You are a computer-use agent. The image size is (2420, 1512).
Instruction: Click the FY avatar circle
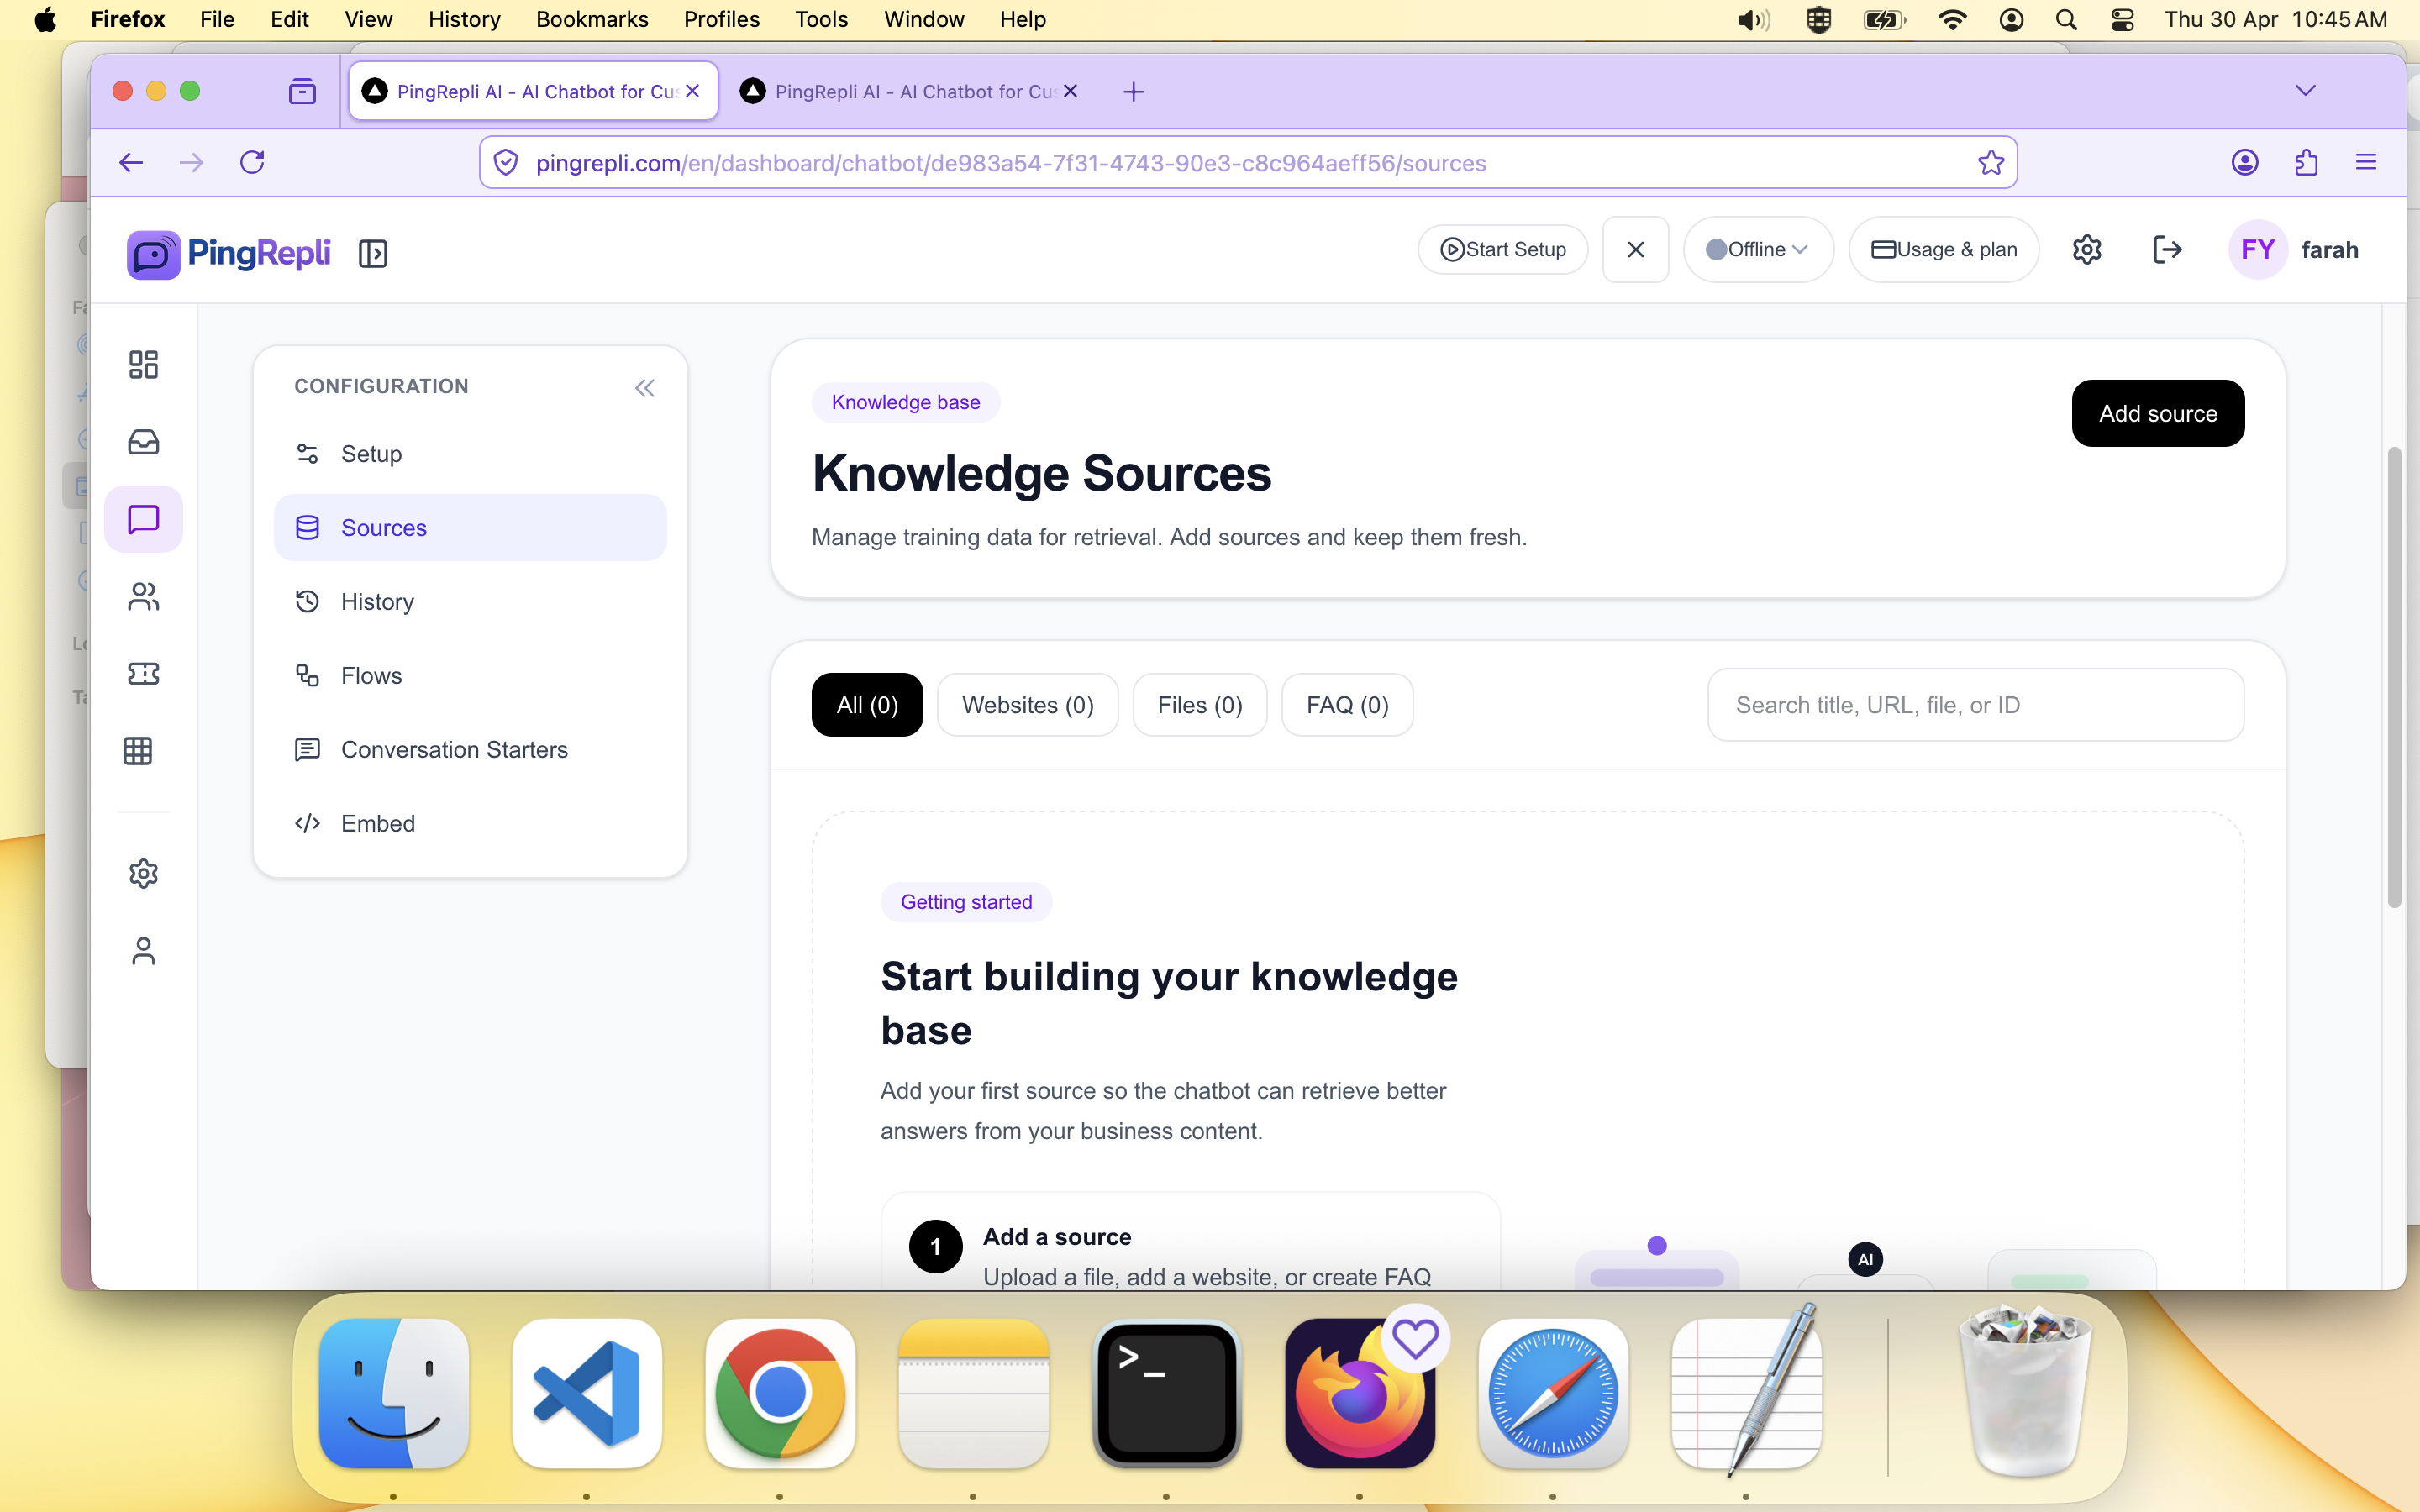click(x=2258, y=249)
